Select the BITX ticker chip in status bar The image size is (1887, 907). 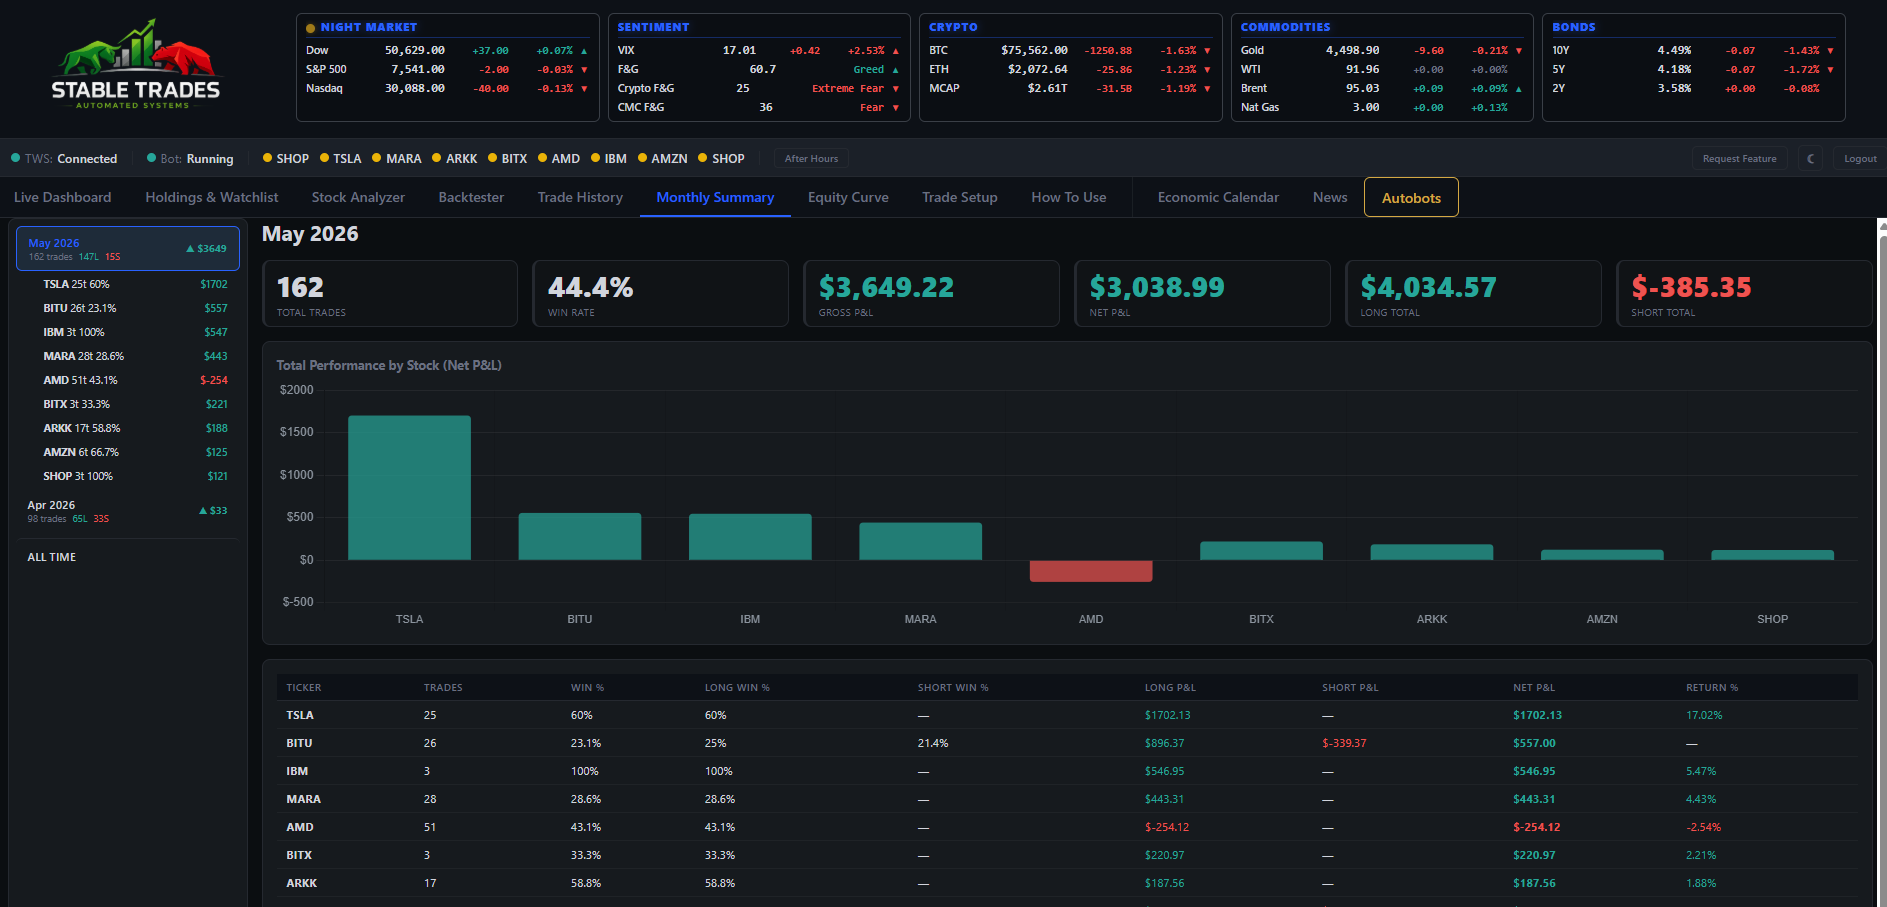[x=508, y=158]
